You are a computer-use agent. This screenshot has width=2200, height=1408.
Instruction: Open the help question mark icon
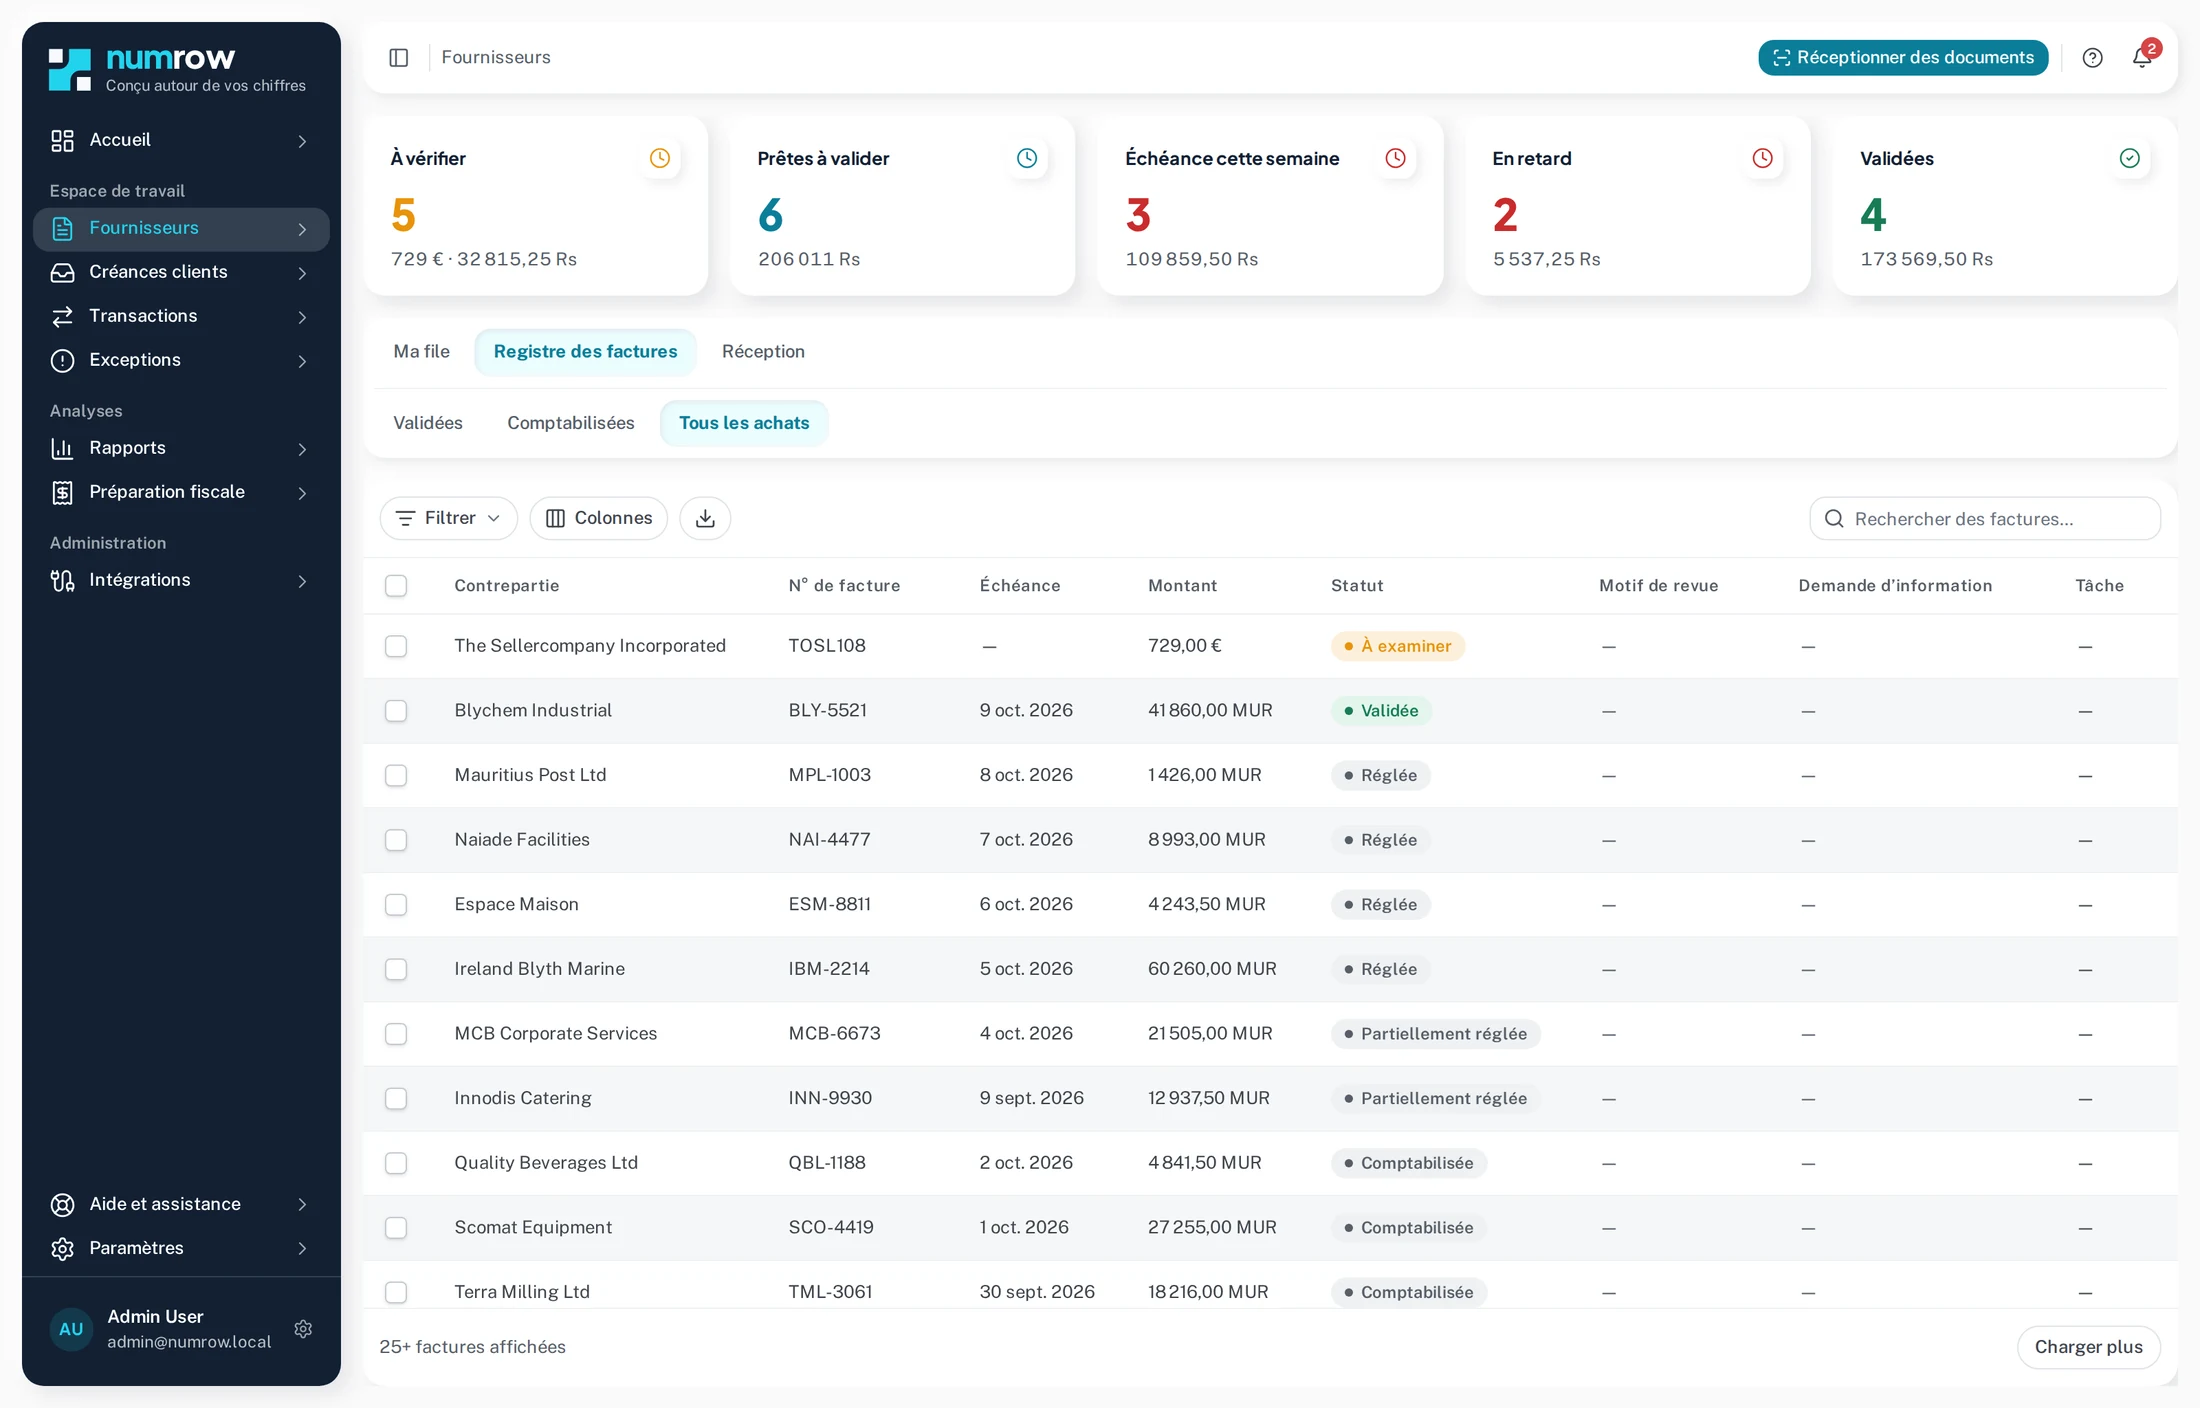point(2092,57)
